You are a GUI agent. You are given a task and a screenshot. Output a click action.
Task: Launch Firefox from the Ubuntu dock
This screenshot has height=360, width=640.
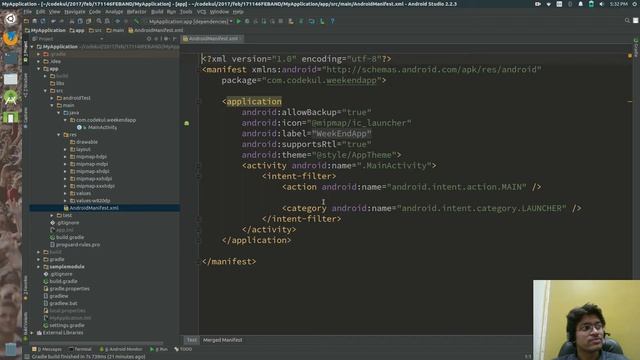[x=10, y=38]
